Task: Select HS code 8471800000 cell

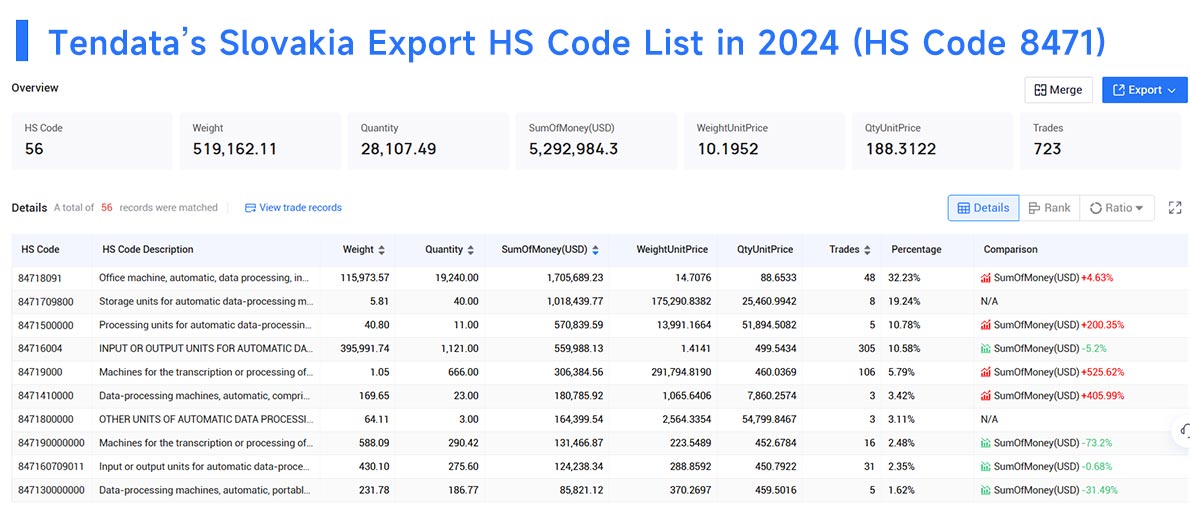Action: pos(46,419)
